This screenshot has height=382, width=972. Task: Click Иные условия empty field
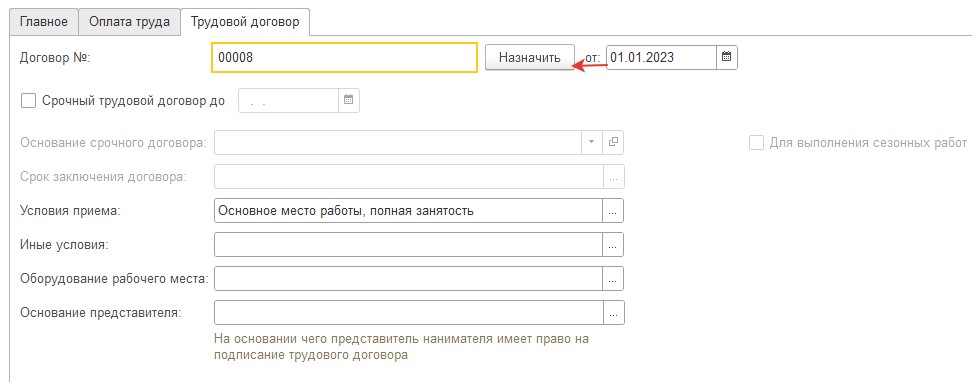(408, 244)
